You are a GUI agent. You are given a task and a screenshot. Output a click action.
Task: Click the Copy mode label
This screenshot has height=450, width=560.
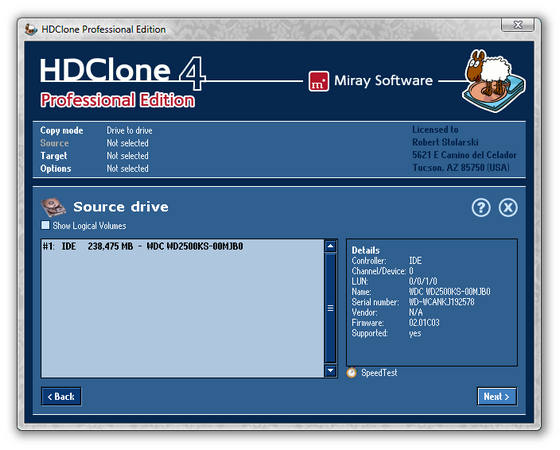(x=62, y=130)
